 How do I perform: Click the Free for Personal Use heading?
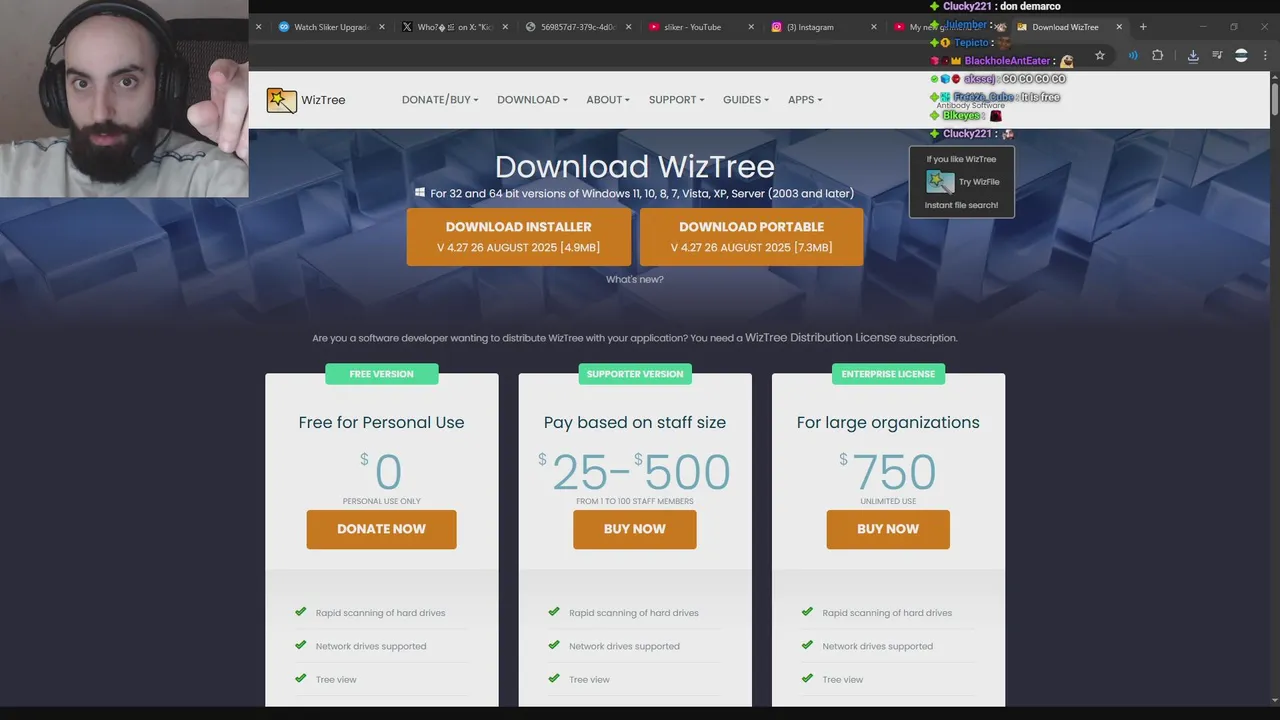(x=381, y=422)
